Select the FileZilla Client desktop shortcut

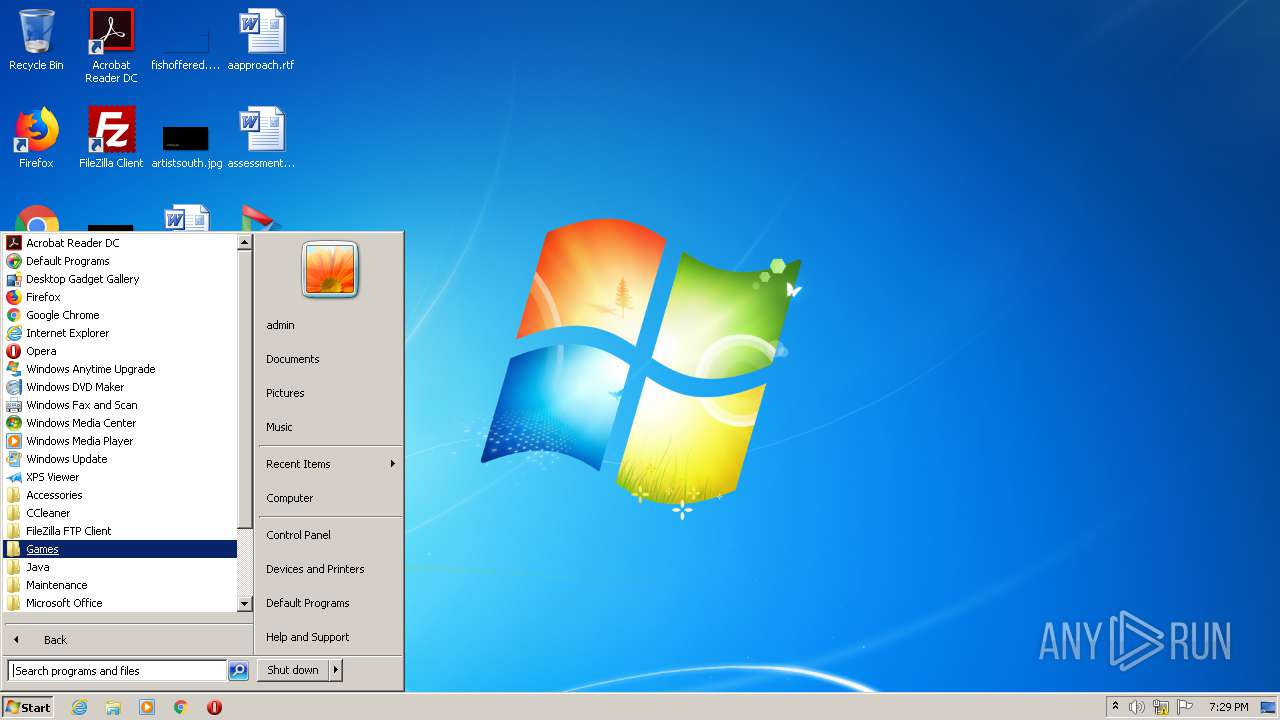point(111,138)
